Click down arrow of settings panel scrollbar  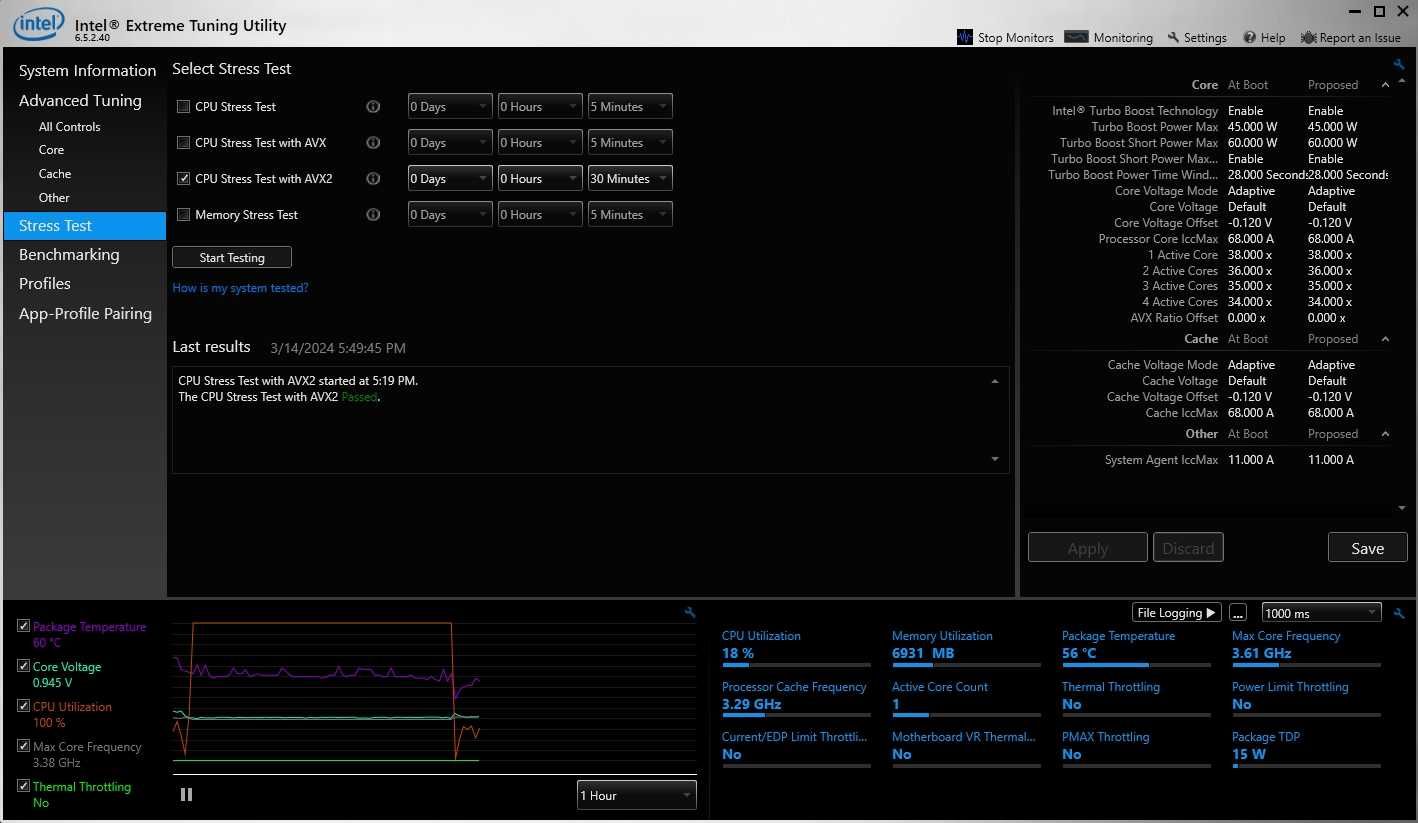(x=1402, y=508)
